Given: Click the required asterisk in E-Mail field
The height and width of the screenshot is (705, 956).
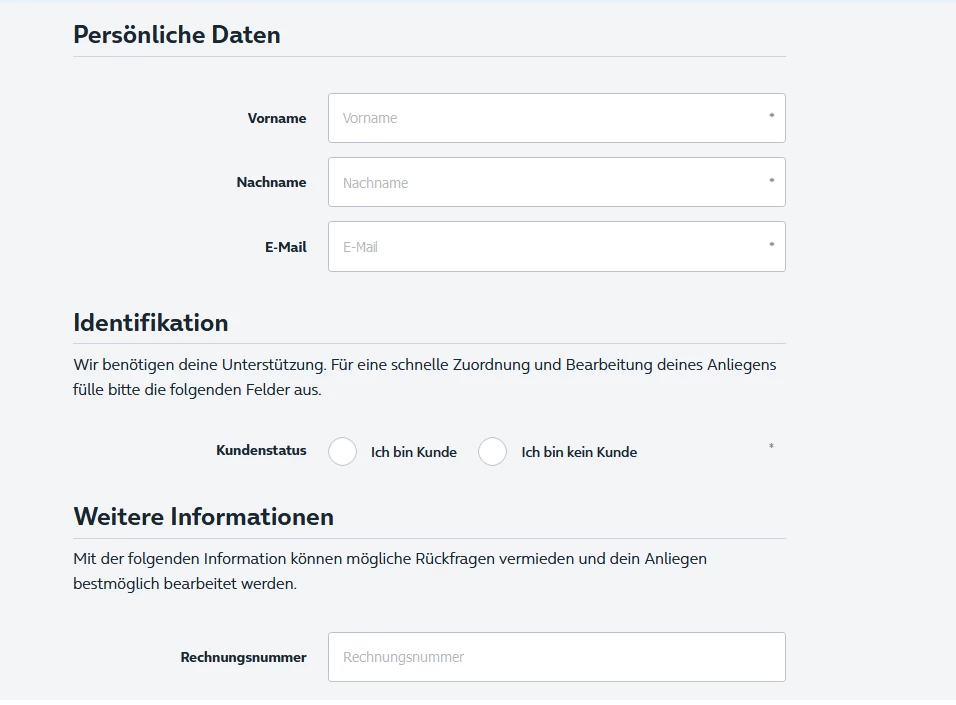Looking at the screenshot, I should [771, 246].
